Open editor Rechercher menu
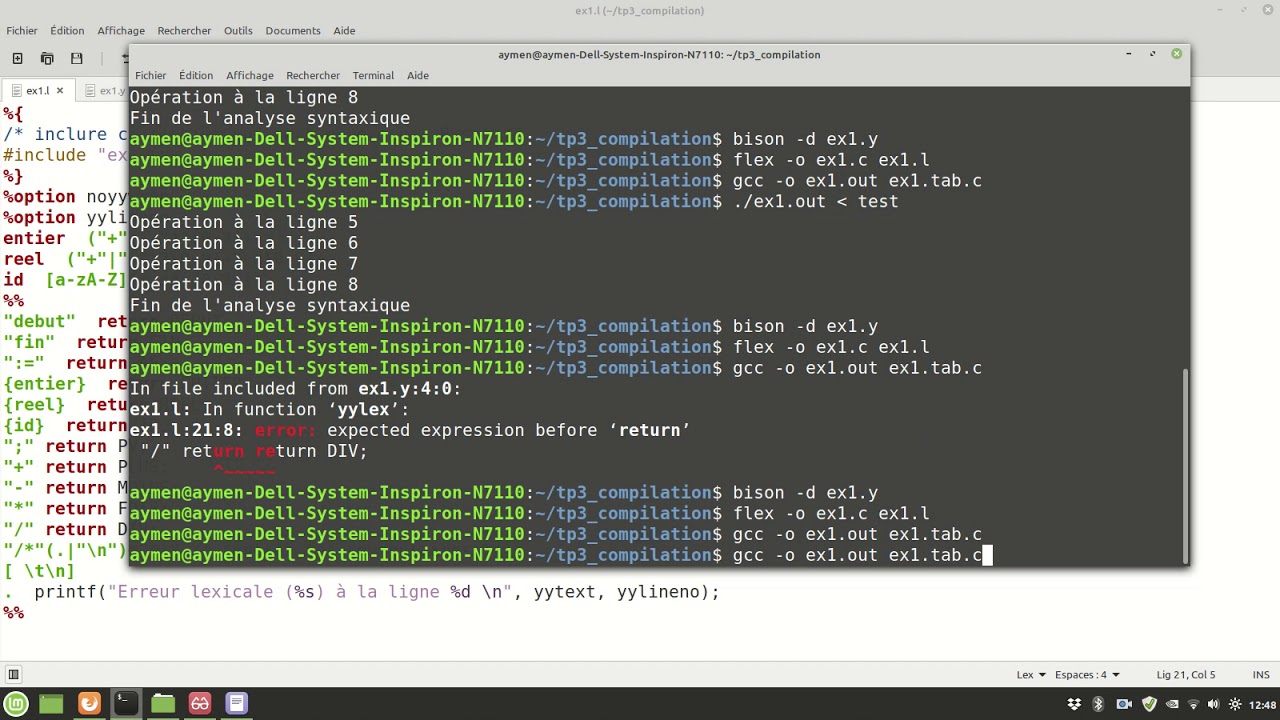Screen dimensions: 1280x720 tap(184, 31)
